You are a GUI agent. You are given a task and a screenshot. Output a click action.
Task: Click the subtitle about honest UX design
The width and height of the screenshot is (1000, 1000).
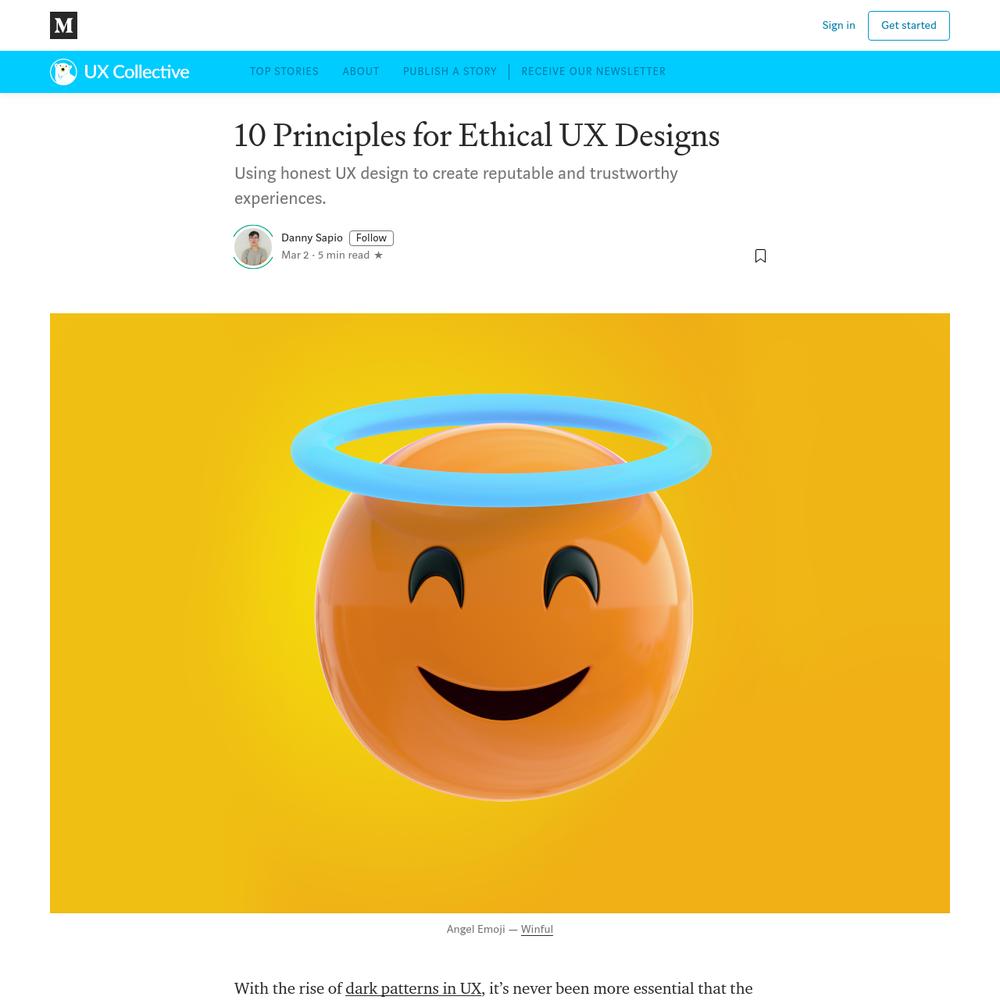click(x=456, y=186)
